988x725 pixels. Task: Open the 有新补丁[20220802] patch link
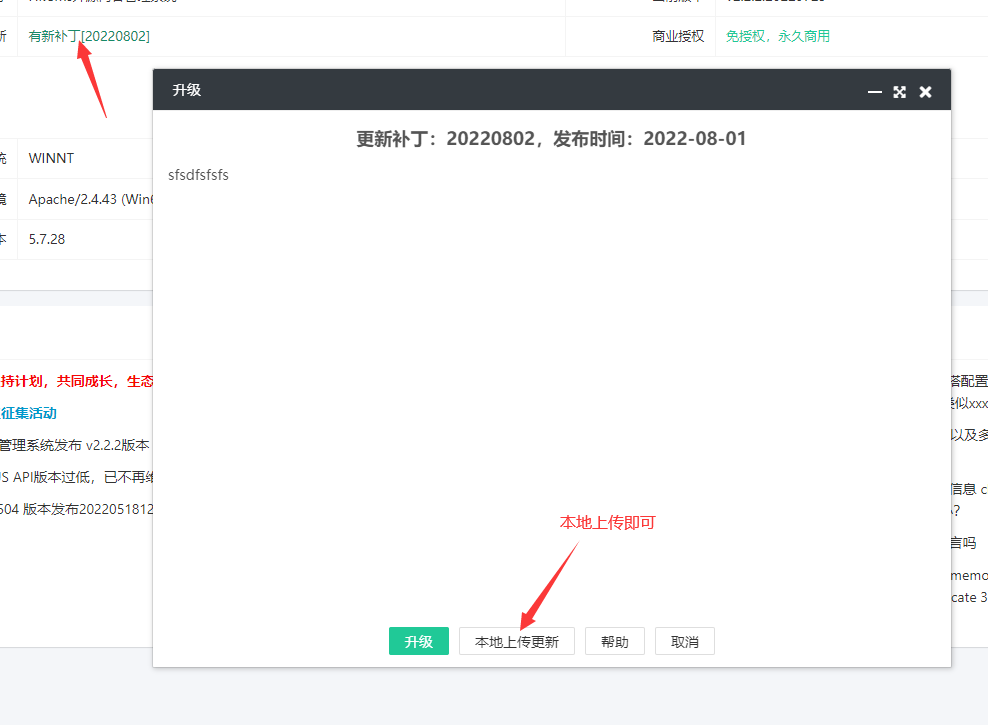[89, 36]
